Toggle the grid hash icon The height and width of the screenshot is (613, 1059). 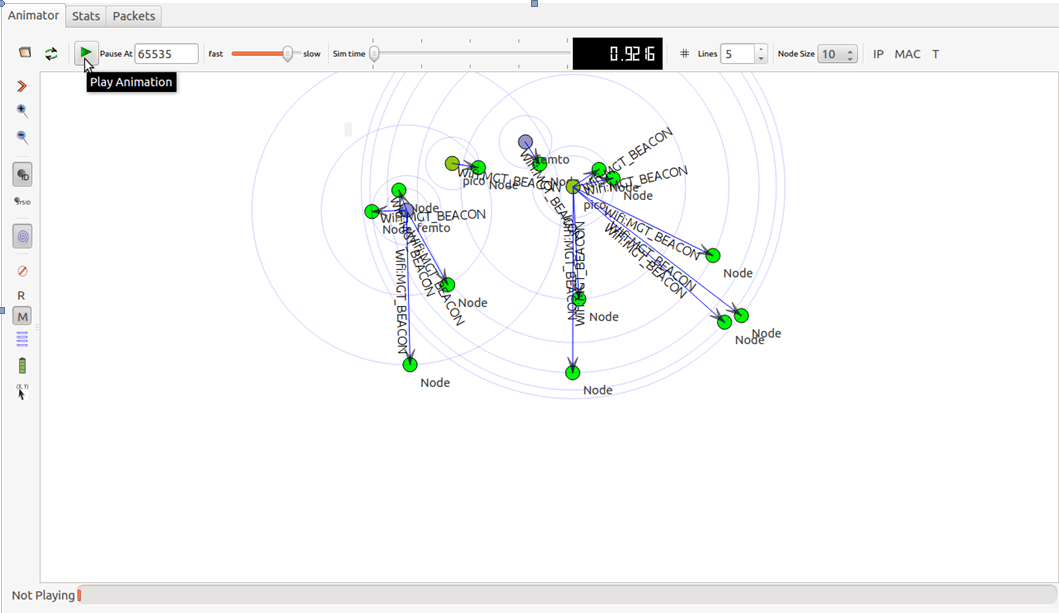click(x=684, y=53)
